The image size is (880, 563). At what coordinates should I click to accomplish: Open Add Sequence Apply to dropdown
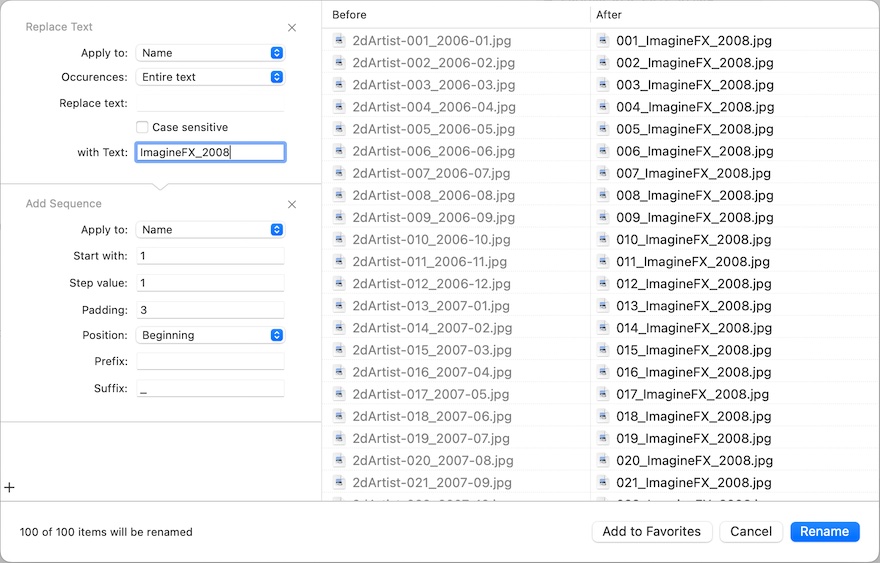[210, 230]
